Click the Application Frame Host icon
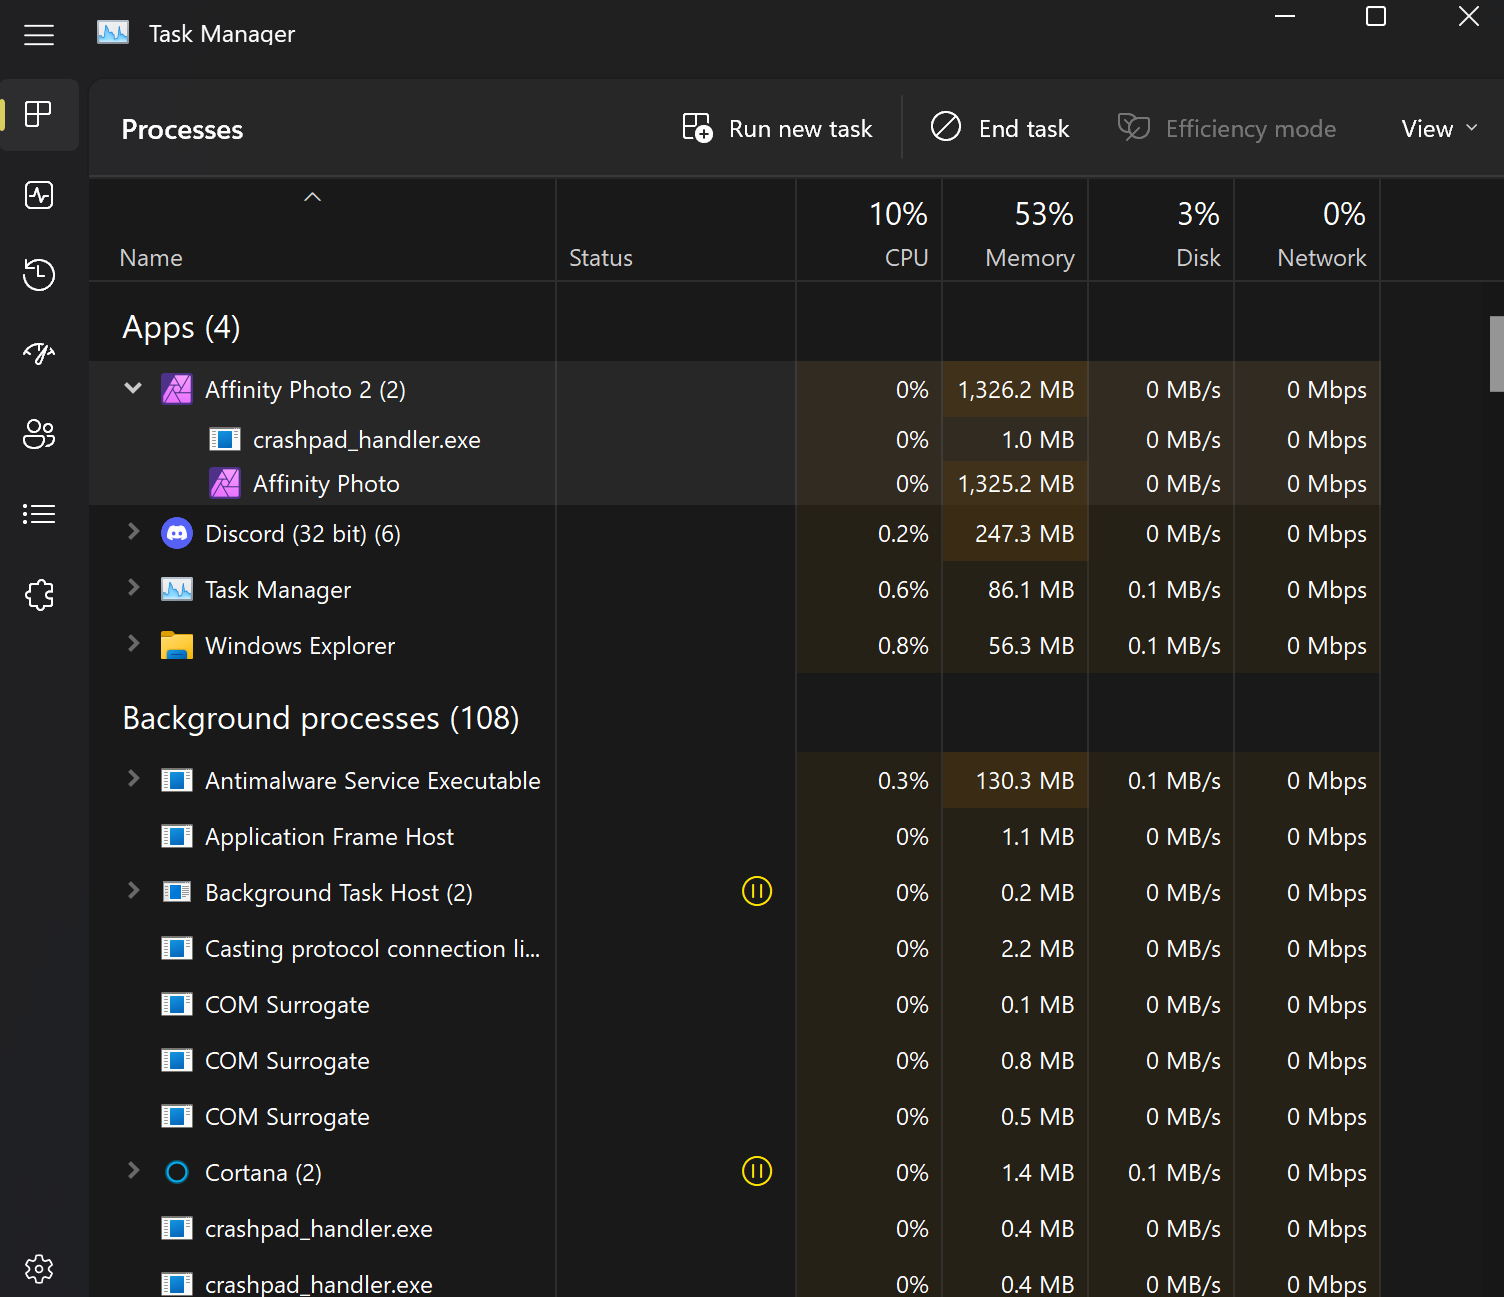1504x1297 pixels. 177,836
